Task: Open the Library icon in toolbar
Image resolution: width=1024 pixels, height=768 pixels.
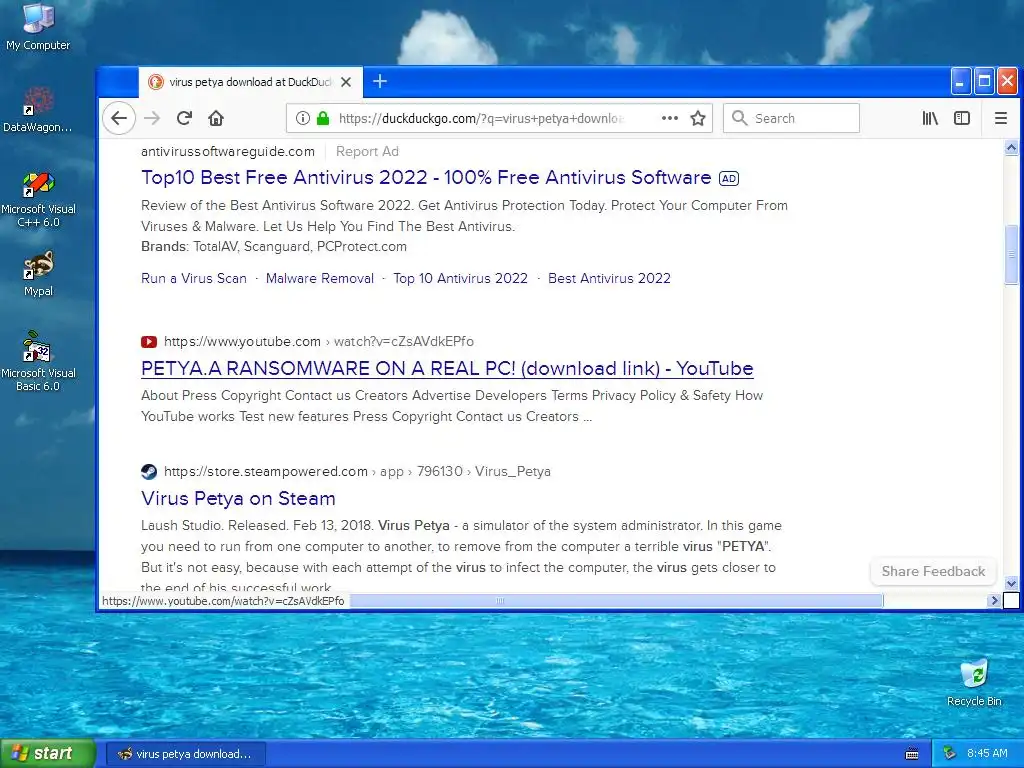Action: (x=930, y=118)
